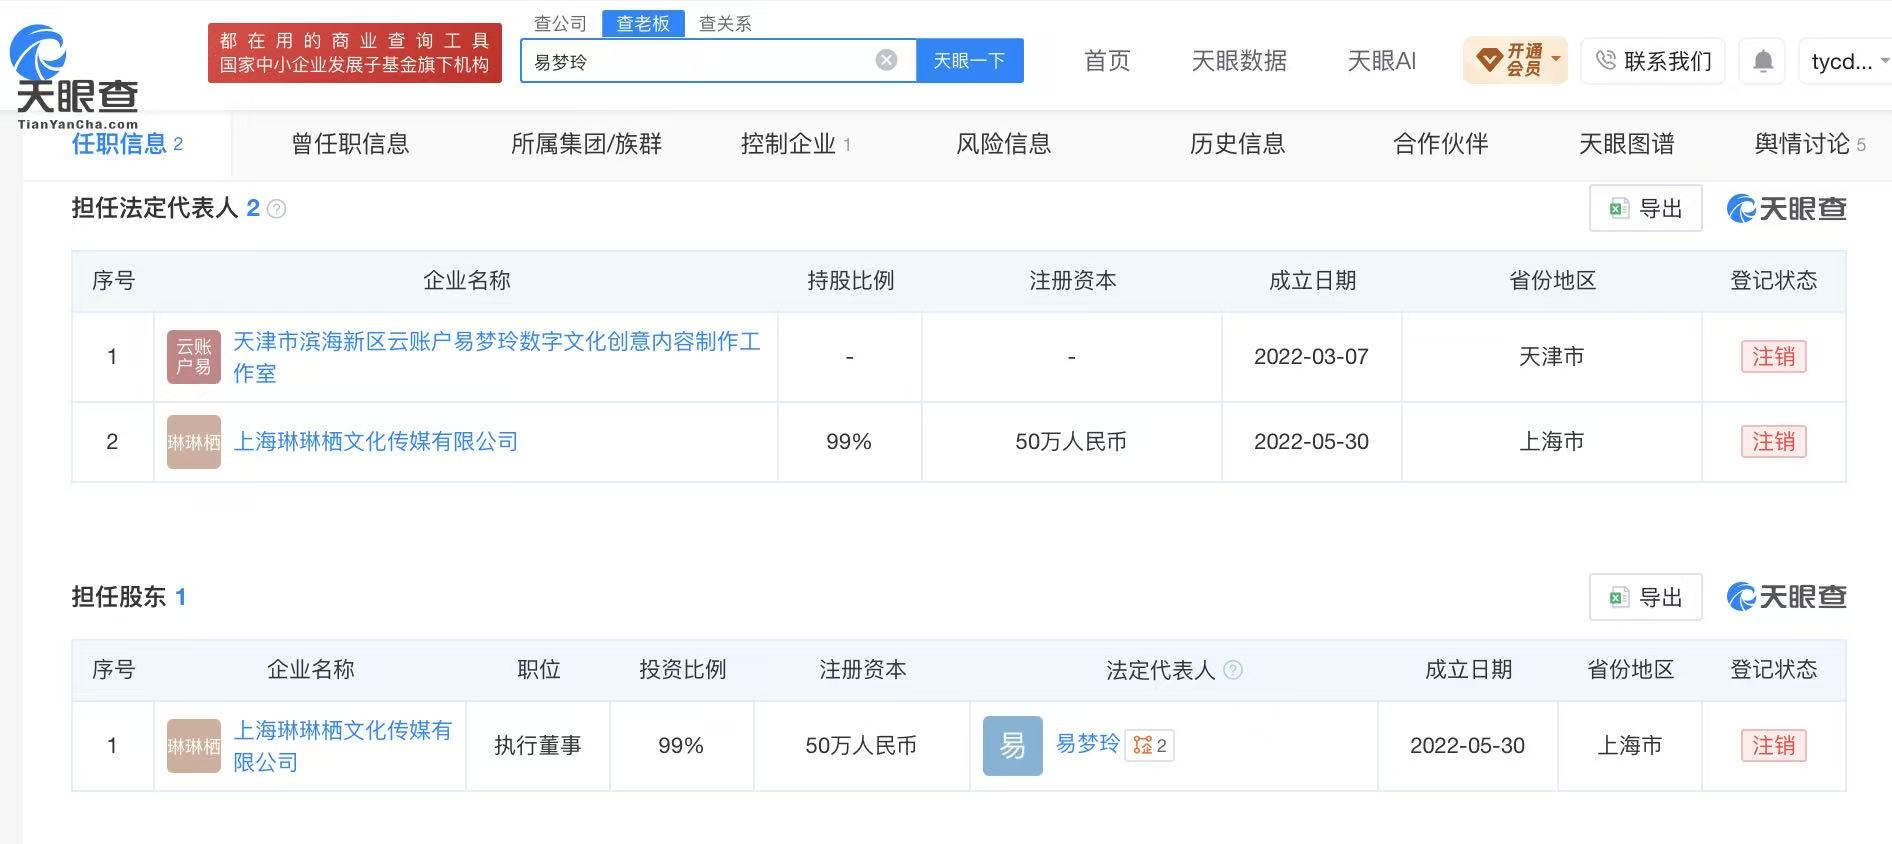Open 天眼AI in the top navigation
The width and height of the screenshot is (1892, 844).
[1382, 61]
